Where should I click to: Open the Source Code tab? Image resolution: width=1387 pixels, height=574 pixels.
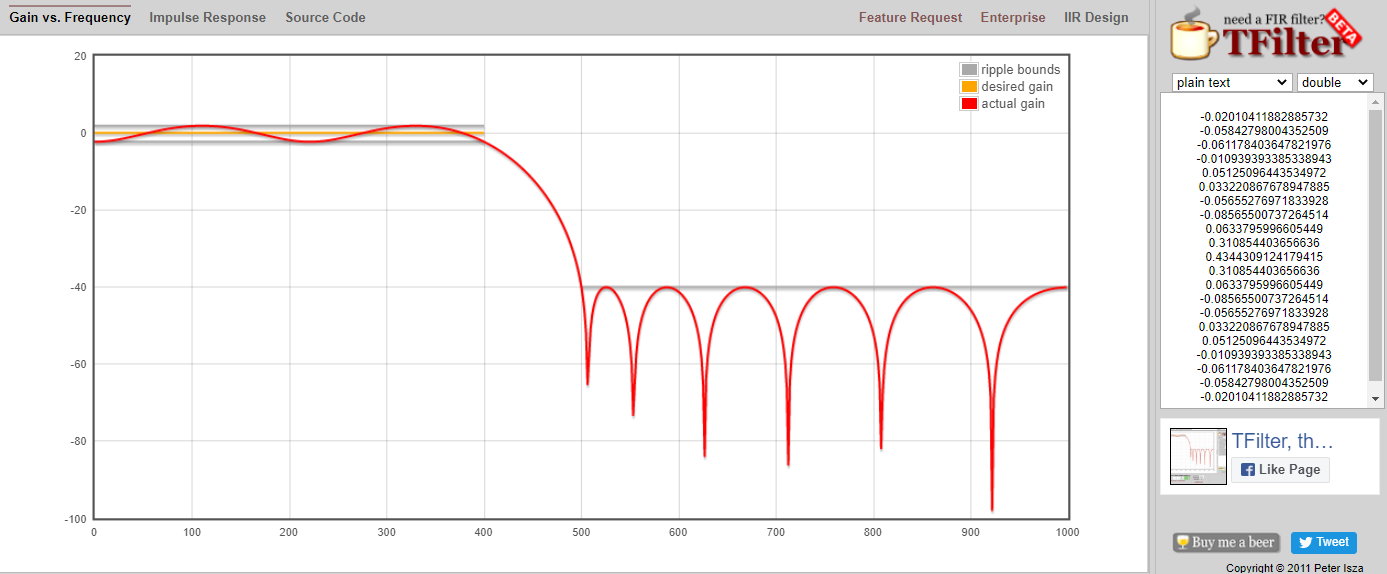pyautogui.click(x=325, y=17)
